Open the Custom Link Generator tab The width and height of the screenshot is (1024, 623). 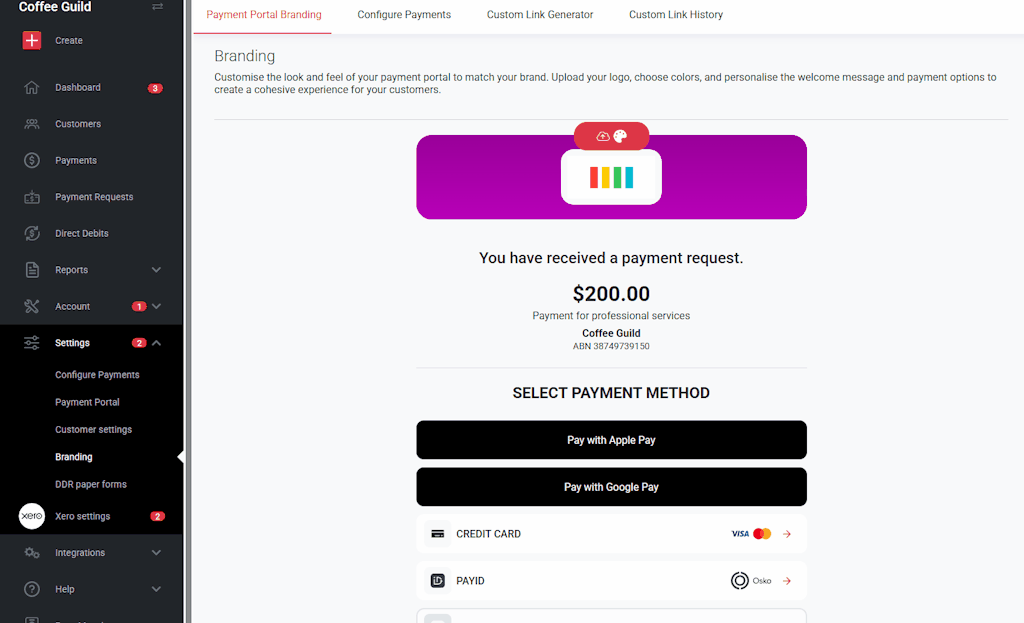[540, 15]
